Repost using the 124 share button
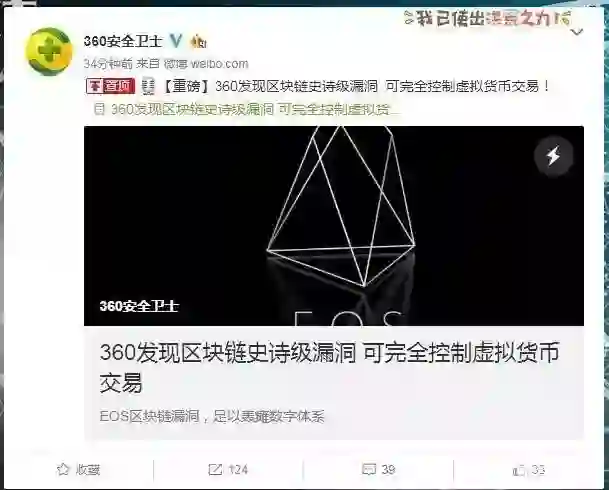The height and width of the screenshot is (490, 609). [228, 470]
